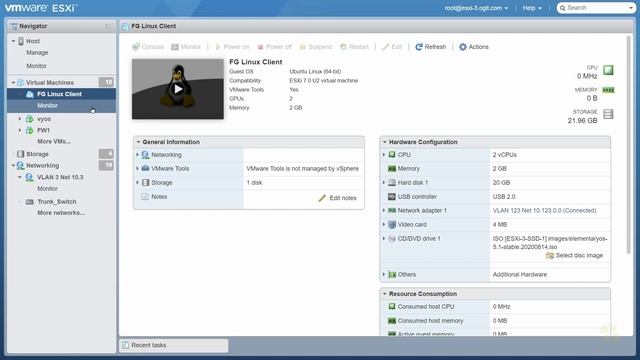Open More VMs... link
This screenshot has width=640, height=360.
54,141
